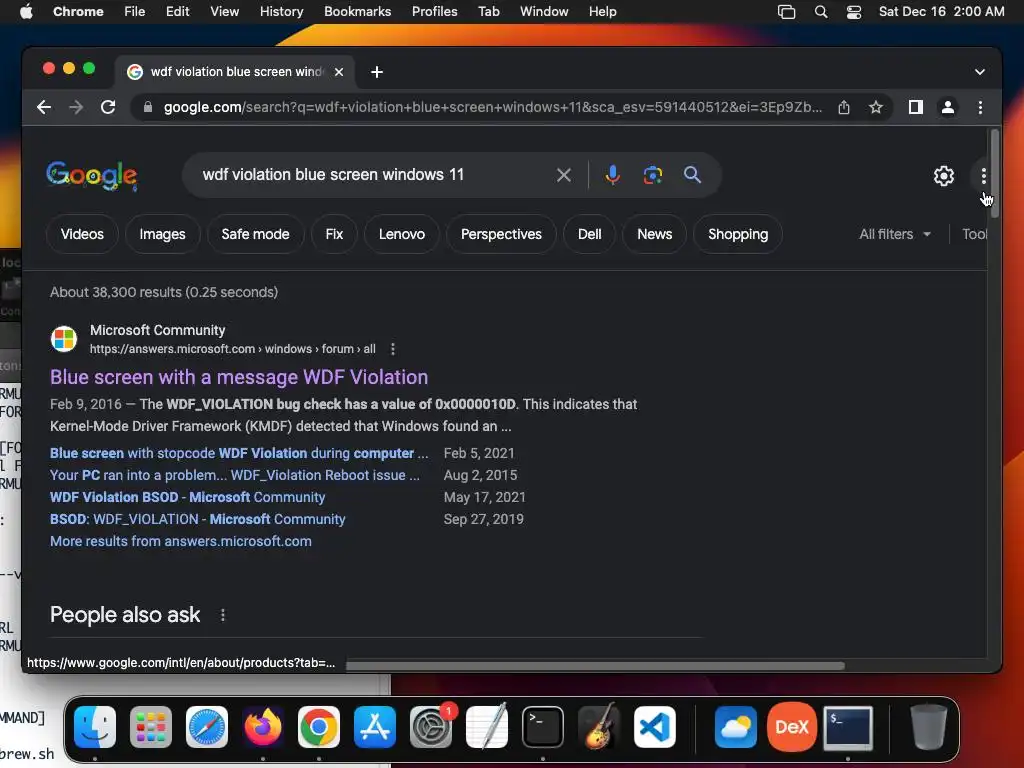
Task: Open Chrome side panel
Action: (x=916, y=107)
